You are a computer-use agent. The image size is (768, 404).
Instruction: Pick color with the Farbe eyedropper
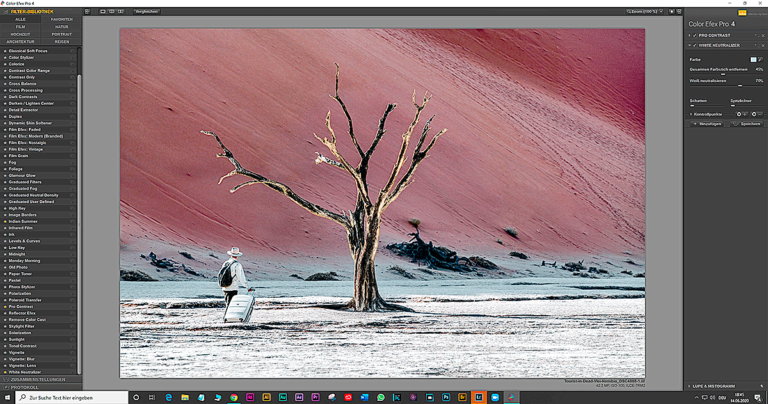(760, 59)
